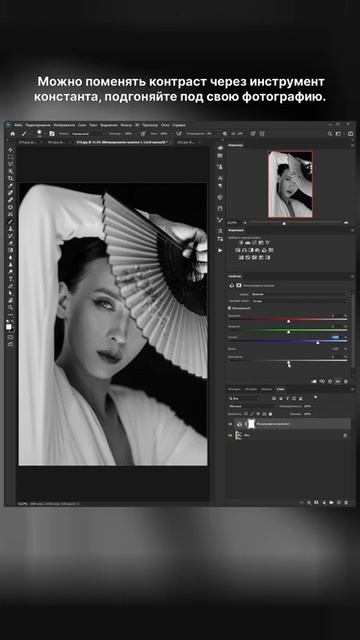The height and width of the screenshot is (640, 360).
Task: Open the layer filter kind dropdown
Action: tap(244, 398)
